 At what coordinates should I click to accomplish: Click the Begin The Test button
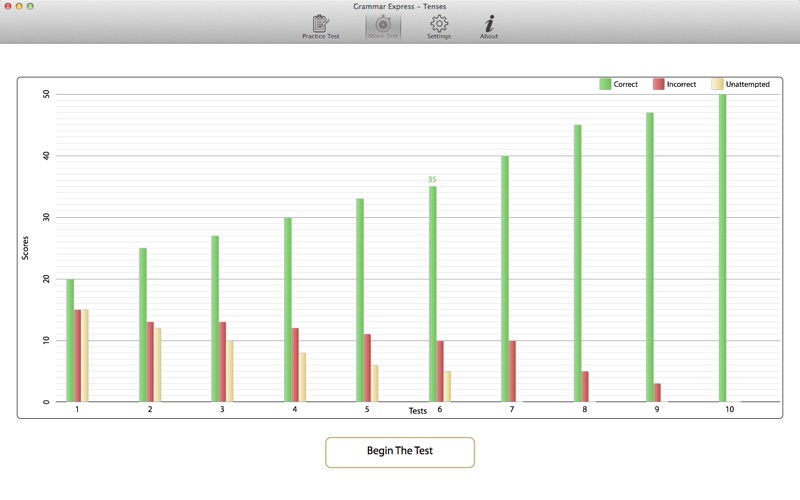(x=399, y=451)
